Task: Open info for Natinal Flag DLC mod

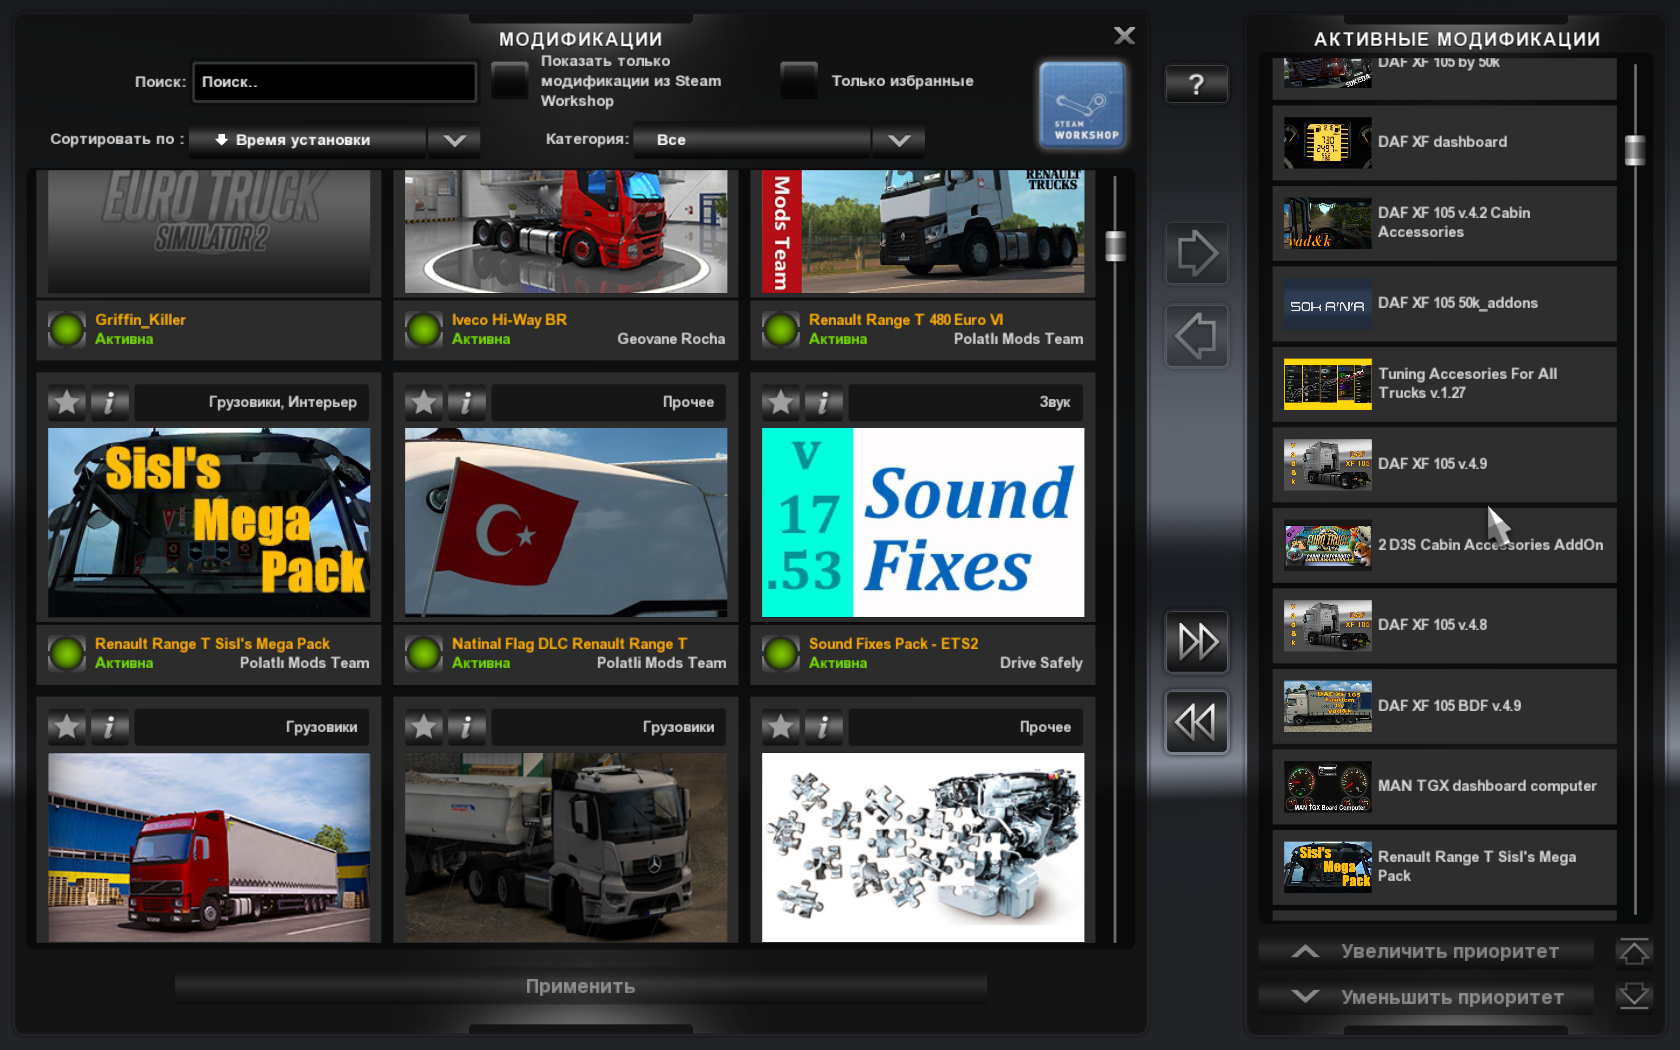Action: click(467, 402)
